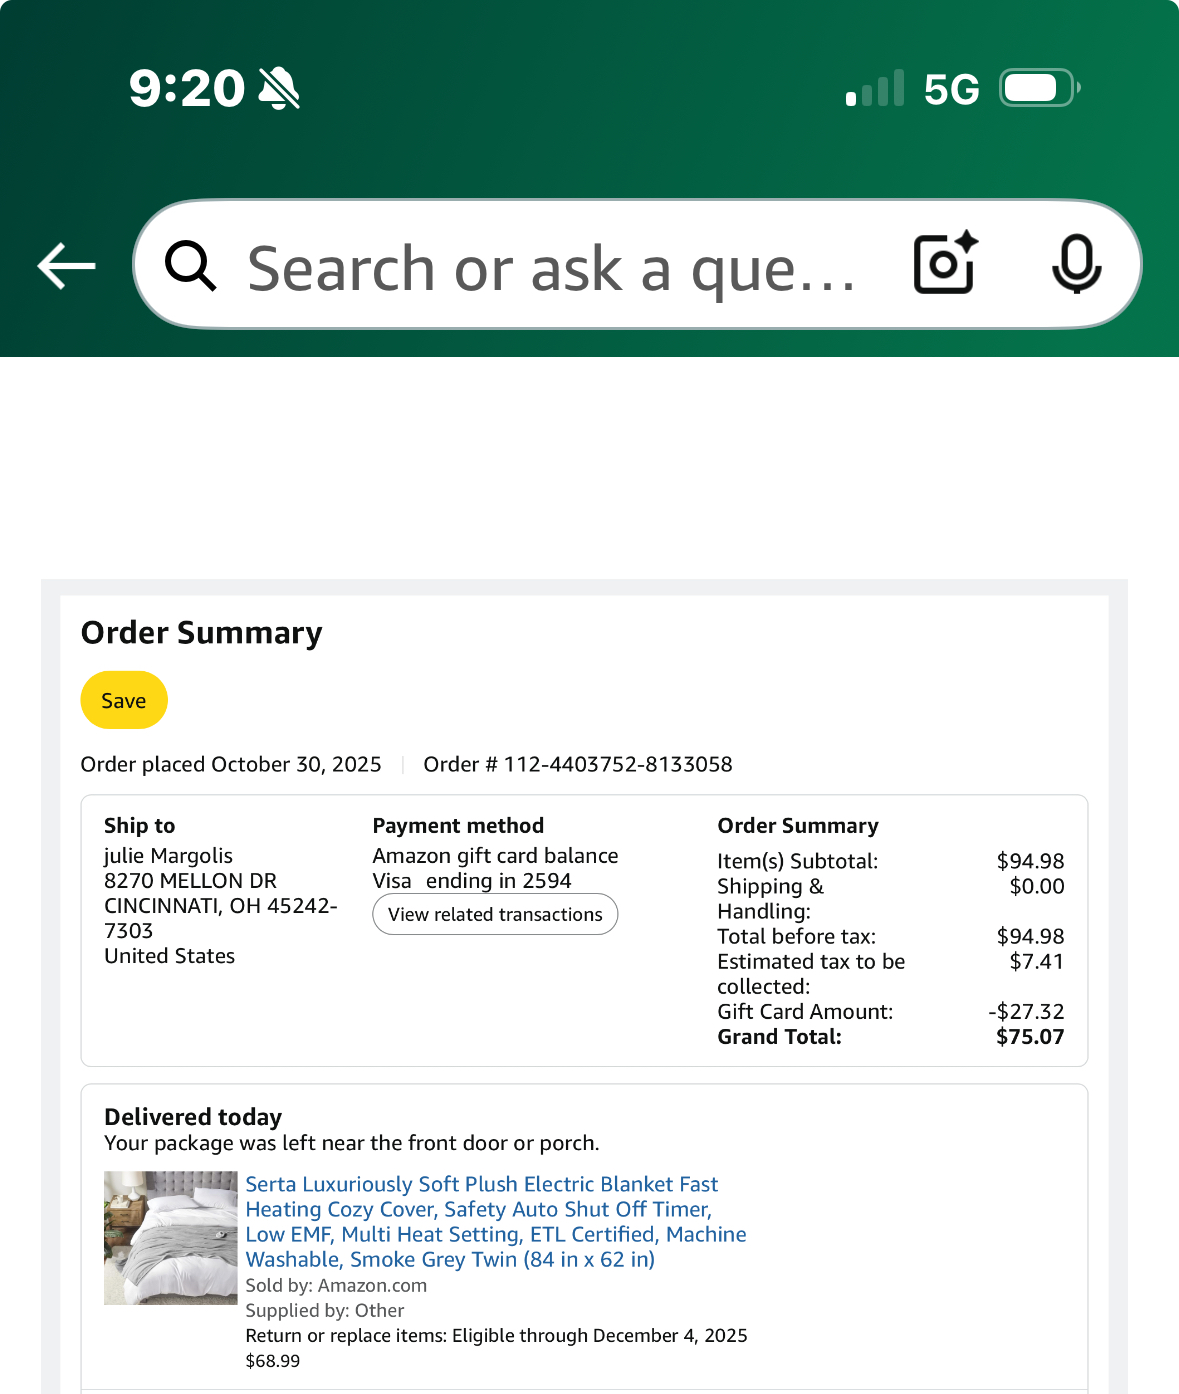The image size is (1179, 1394).
Task: Tap the Delivered today heading
Action: pyautogui.click(x=193, y=1117)
